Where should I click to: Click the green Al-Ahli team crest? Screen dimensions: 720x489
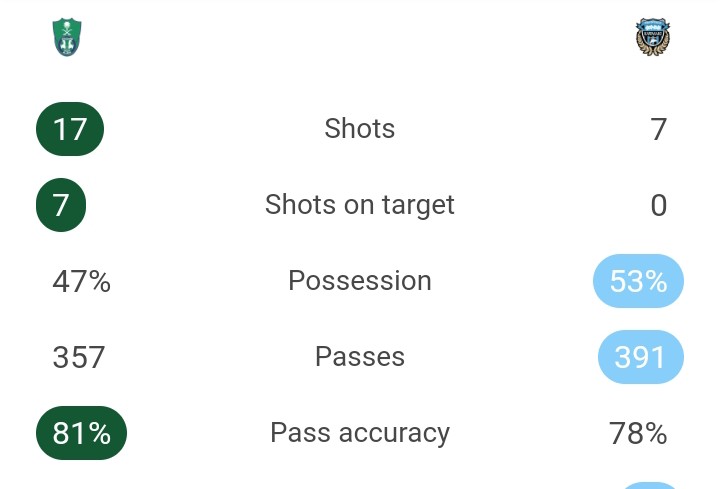67,37
